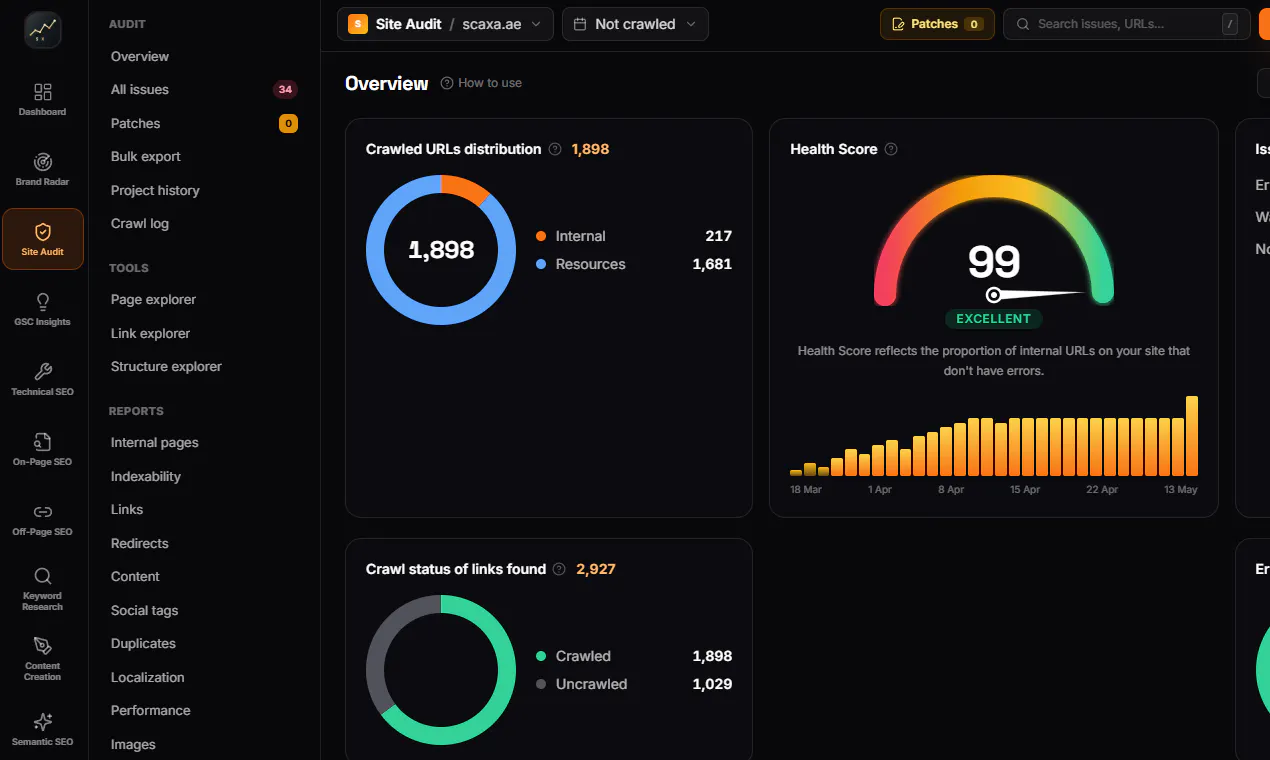The width and height of the screenshot is (1270, 760).
Task: Click the How to use link
Action: tap(481, 83)
